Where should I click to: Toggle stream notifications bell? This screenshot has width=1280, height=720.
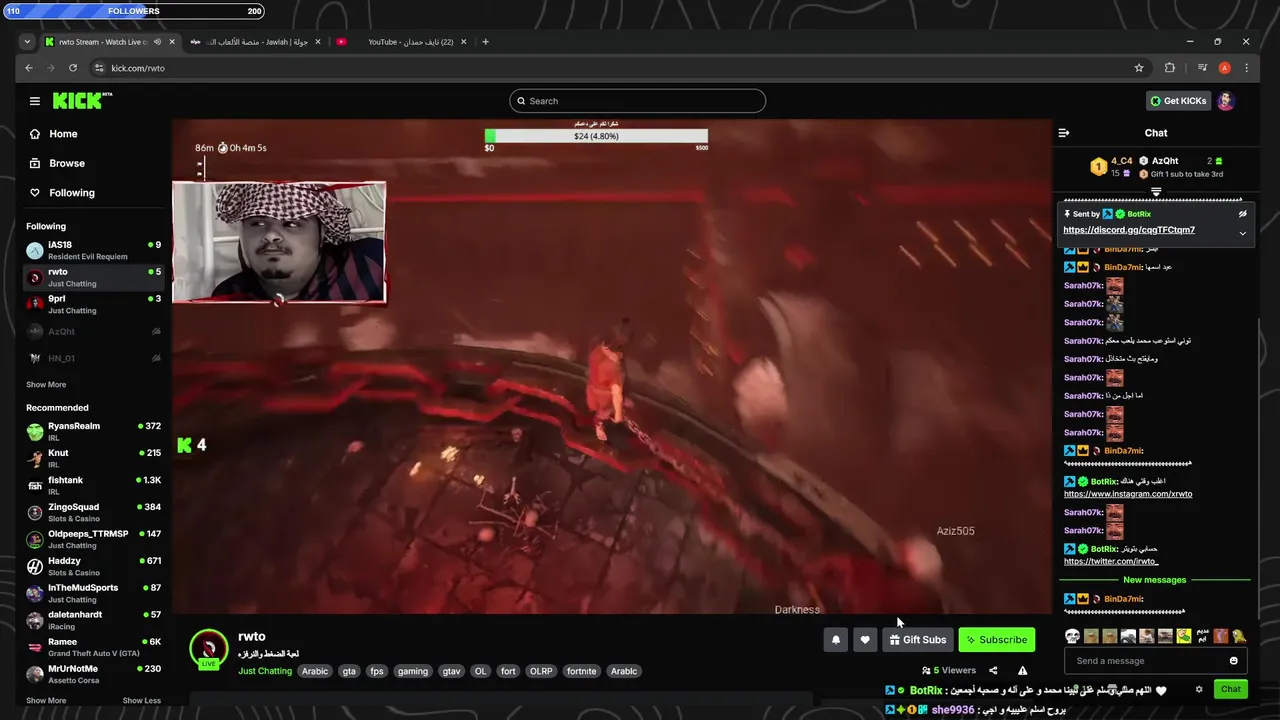click(x=836, y=640)
